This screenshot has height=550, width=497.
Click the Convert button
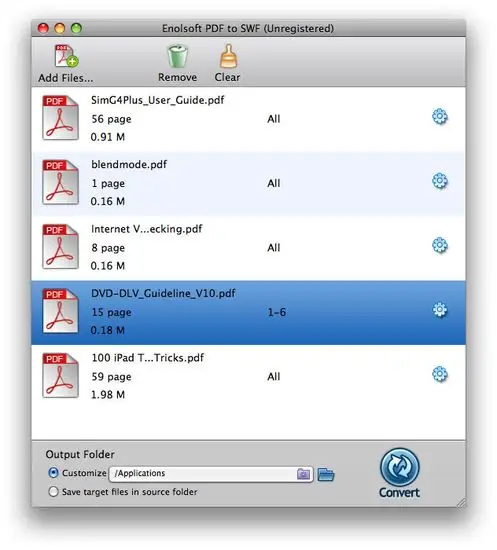coord(399,473)
